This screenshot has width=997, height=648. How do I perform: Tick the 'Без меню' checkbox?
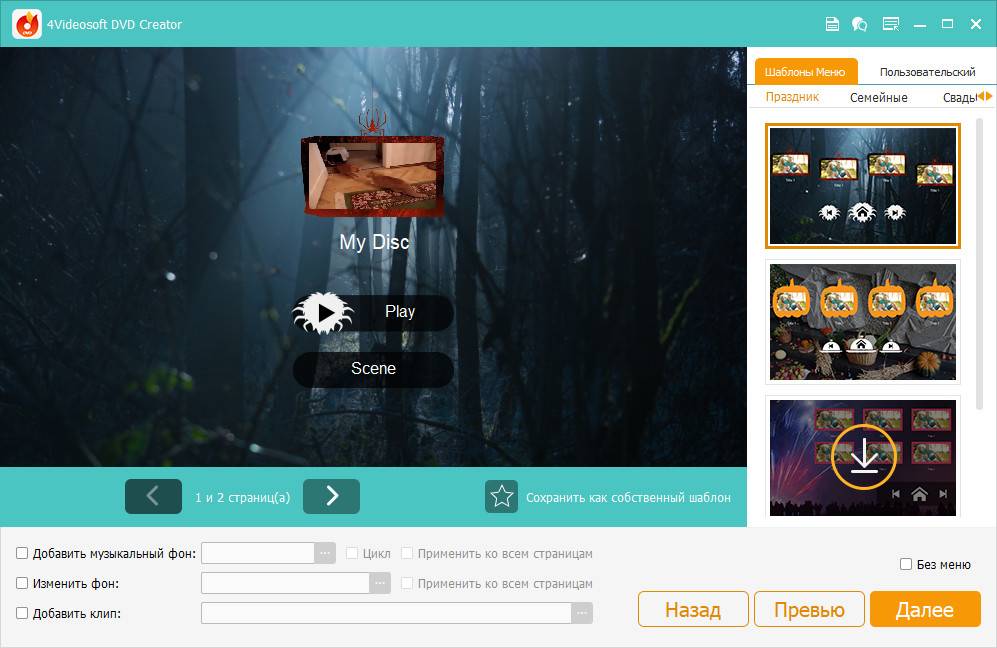click(x=906, y=564)
